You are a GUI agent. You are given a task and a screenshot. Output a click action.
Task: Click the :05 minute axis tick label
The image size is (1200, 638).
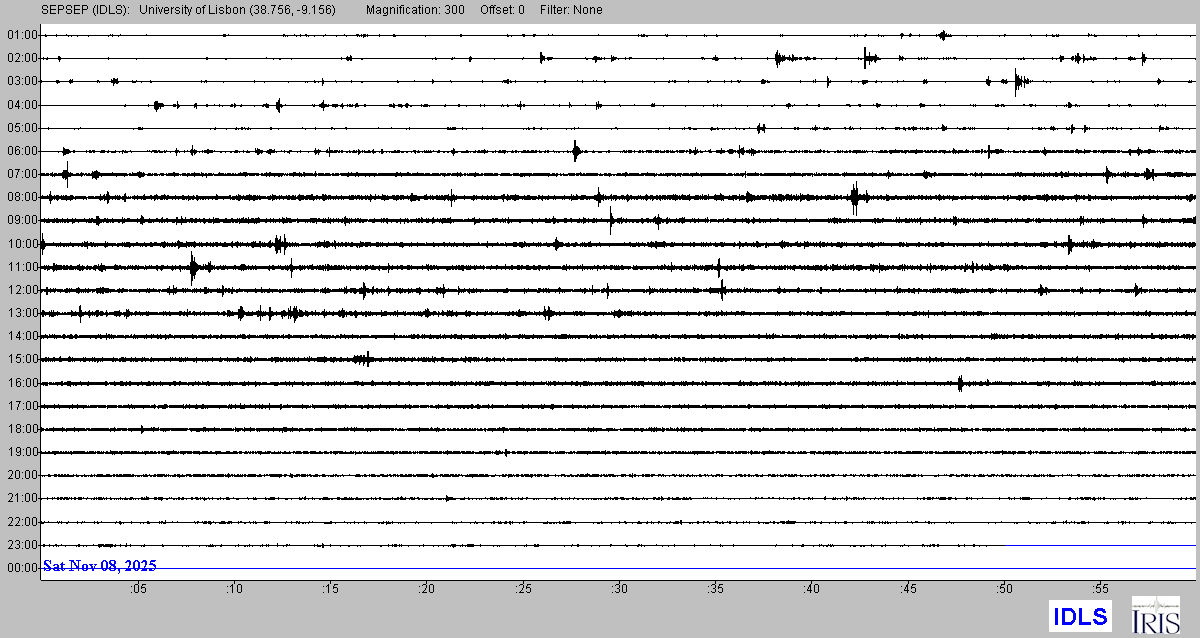tap(138, 589)
